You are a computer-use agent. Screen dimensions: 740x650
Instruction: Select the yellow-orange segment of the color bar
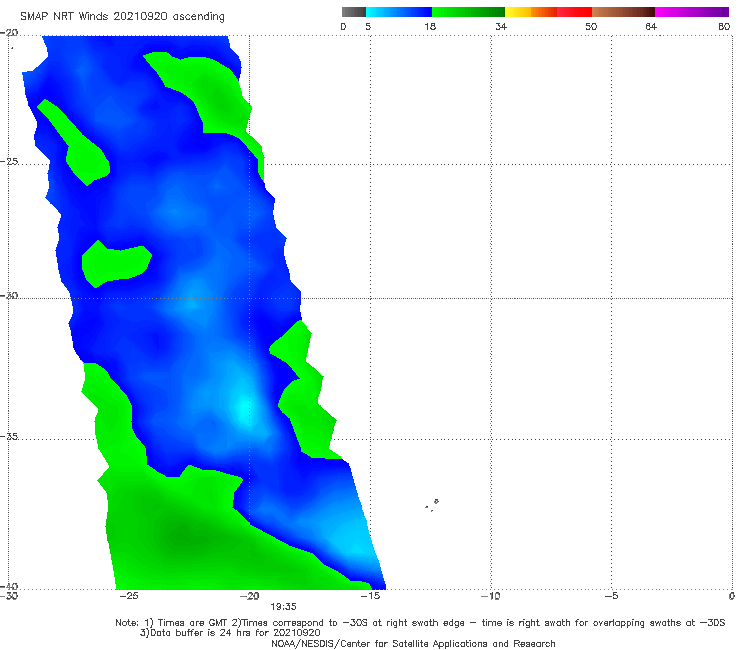pos(531,12)
